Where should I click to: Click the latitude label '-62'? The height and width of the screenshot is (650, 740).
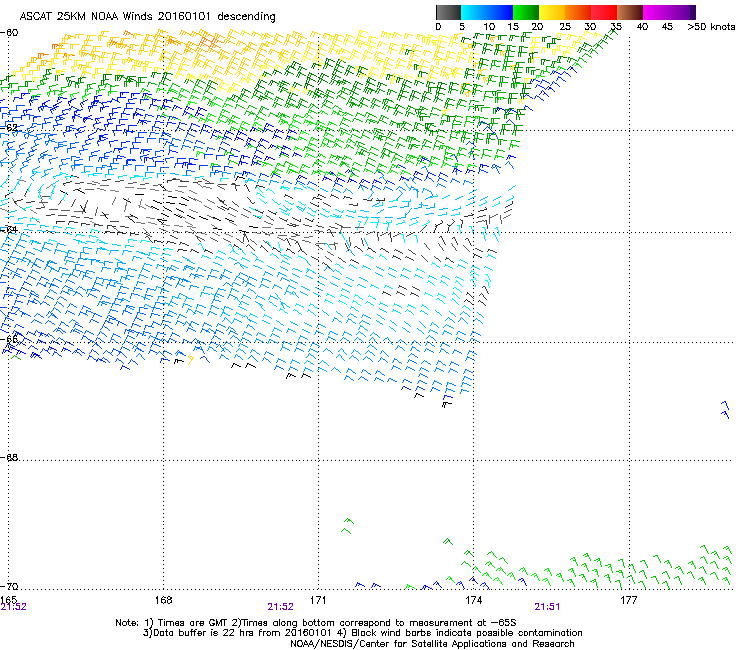click(x=9, y=127)
